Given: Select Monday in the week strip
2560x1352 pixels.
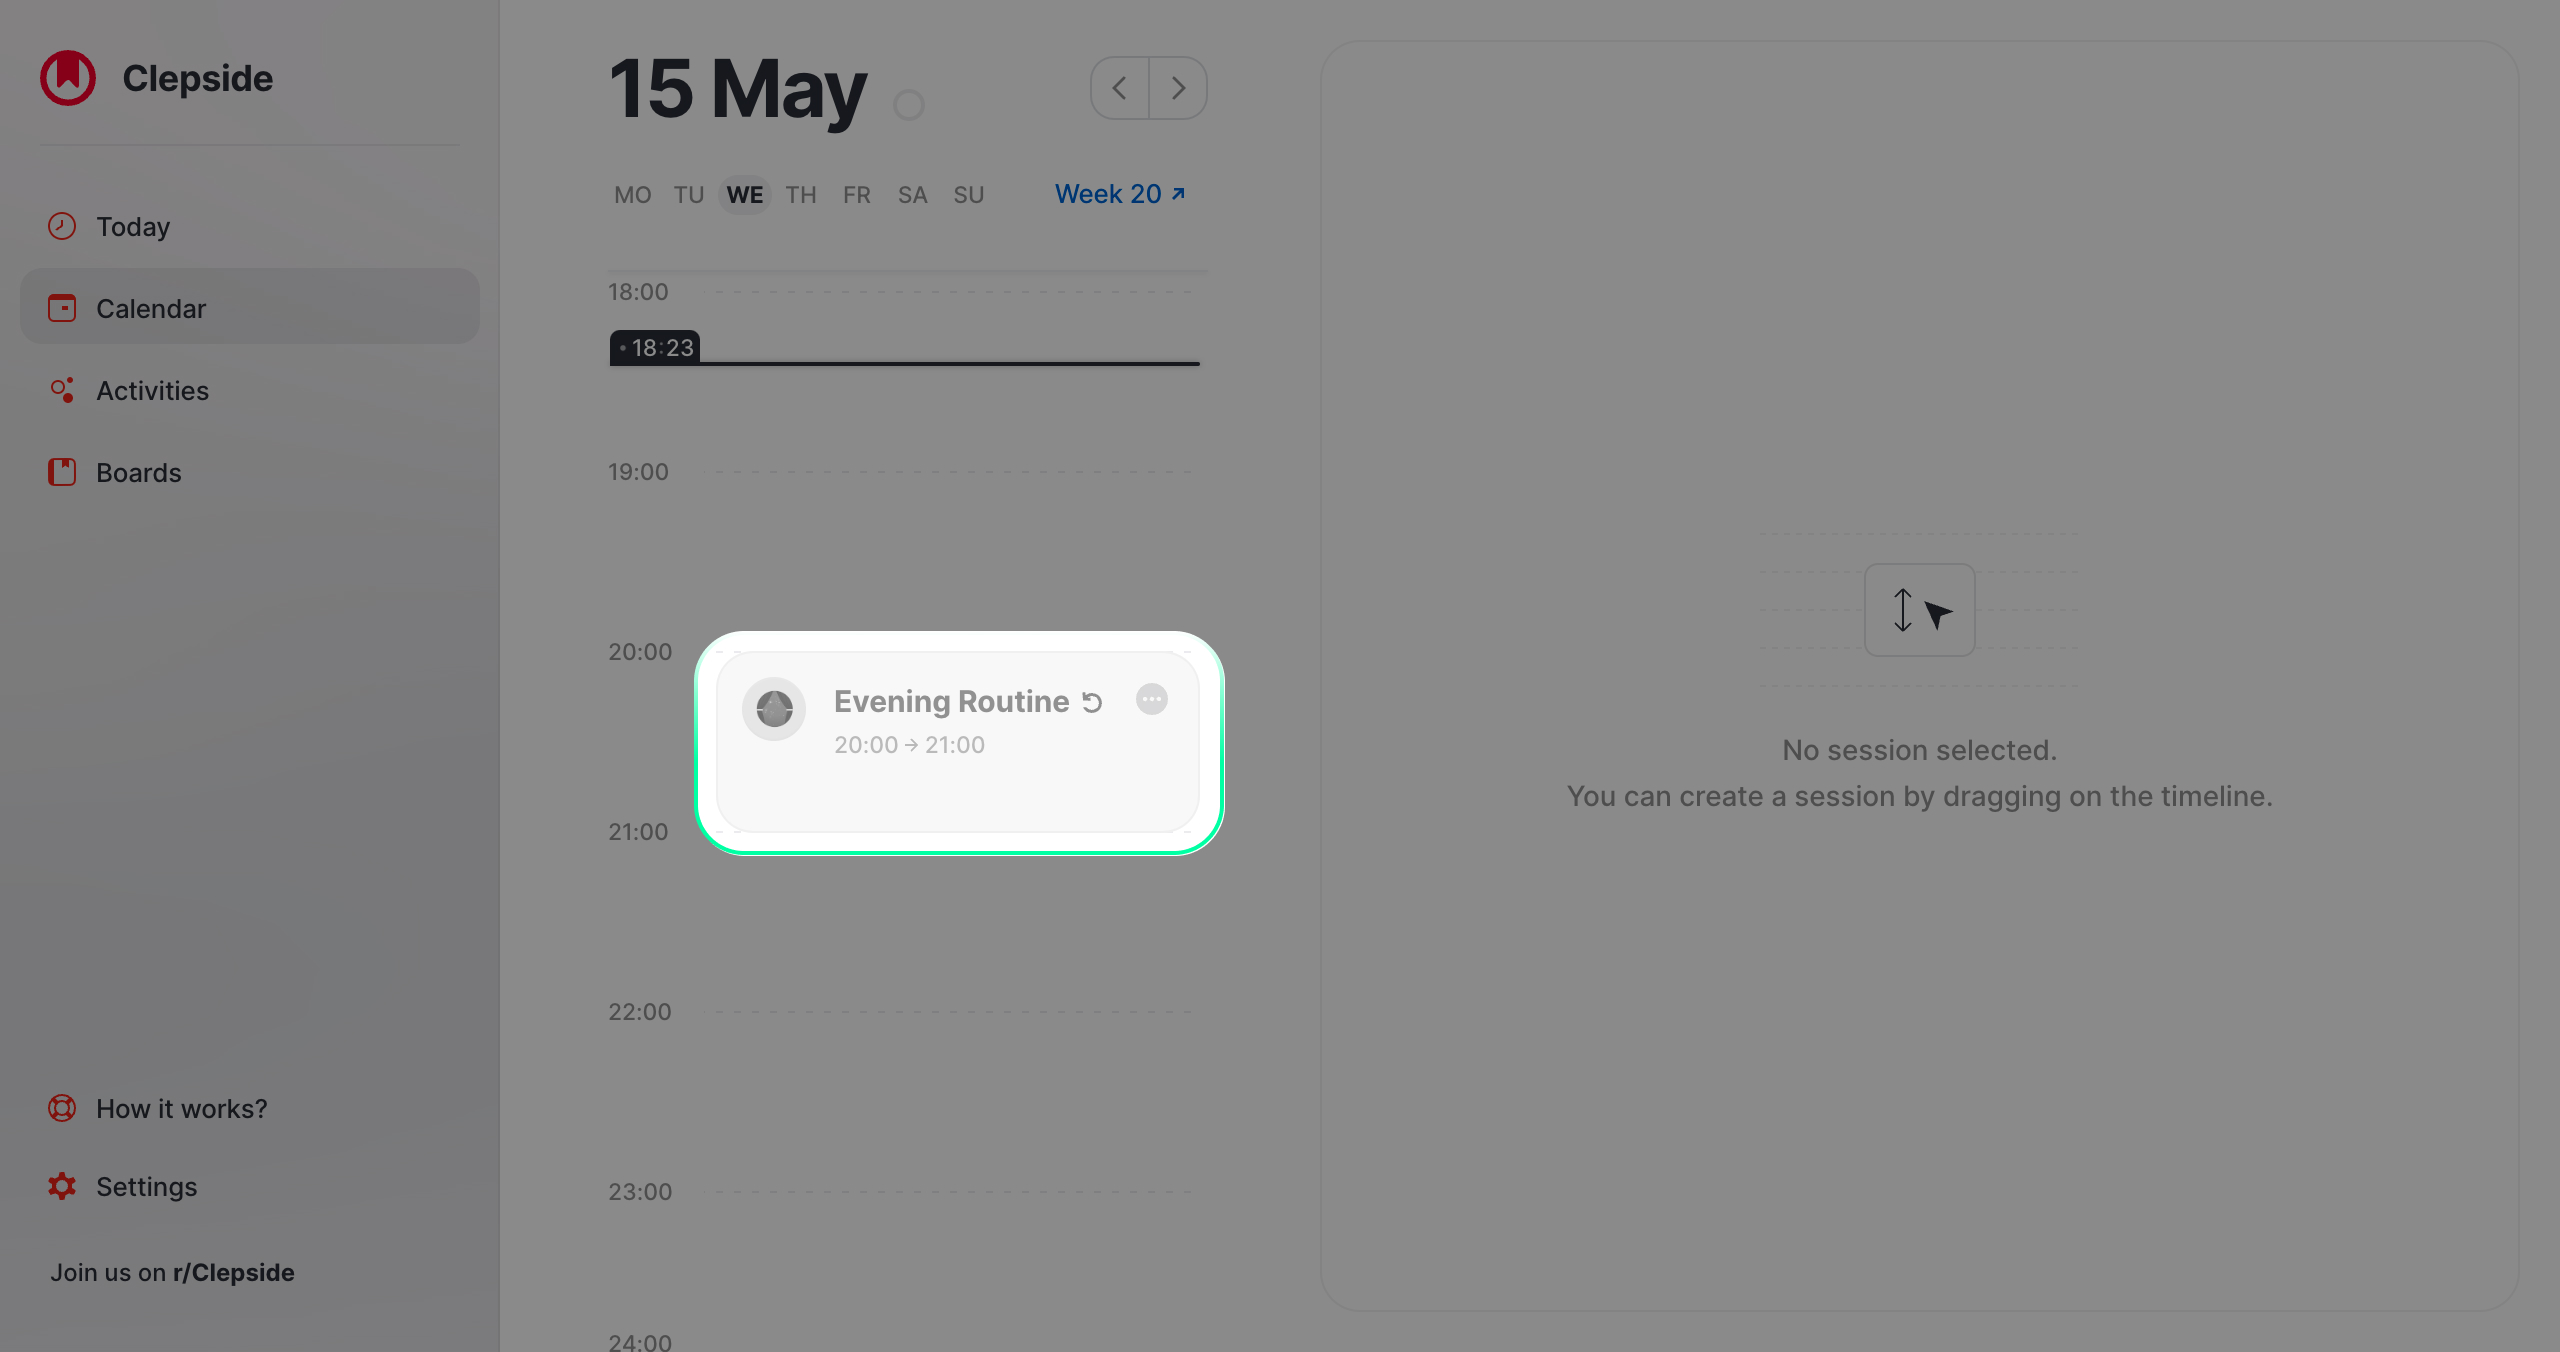Looking at the screenshot, I should 632,195.
